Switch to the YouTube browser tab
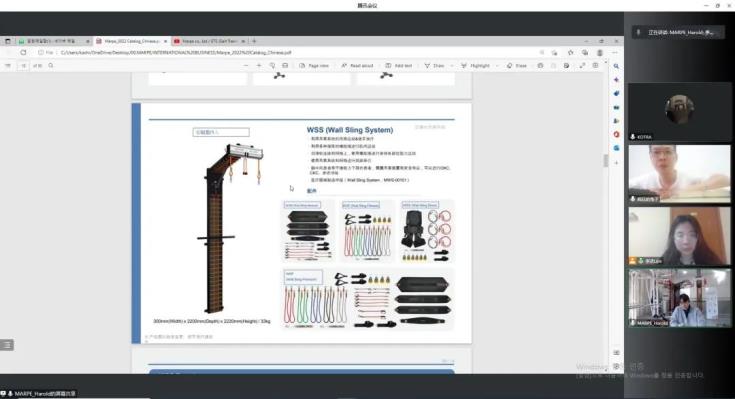Screen dimensions: 735x399 (210, 41)
